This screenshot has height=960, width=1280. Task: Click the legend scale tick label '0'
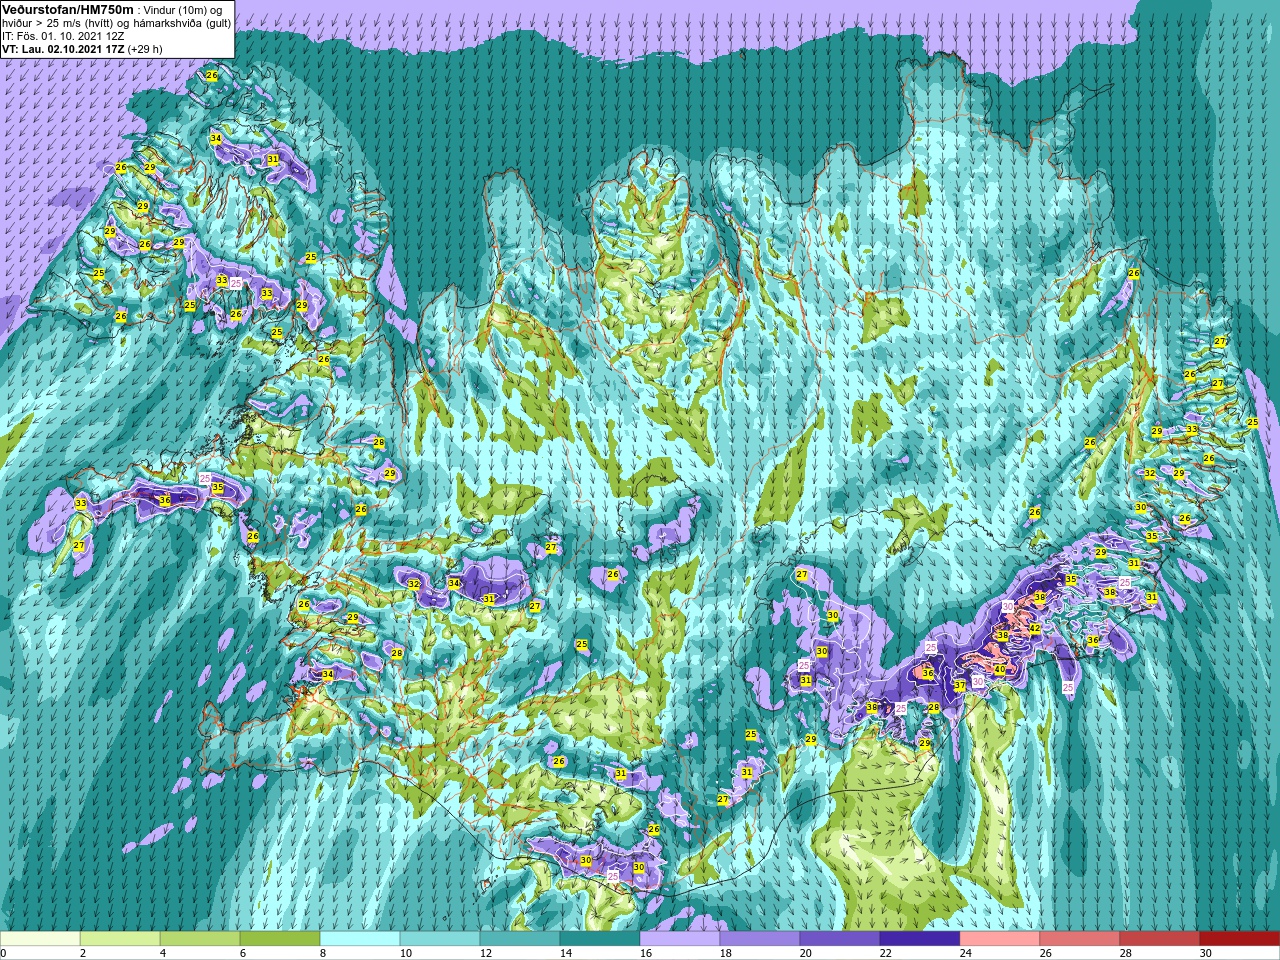tap(4, 953)
